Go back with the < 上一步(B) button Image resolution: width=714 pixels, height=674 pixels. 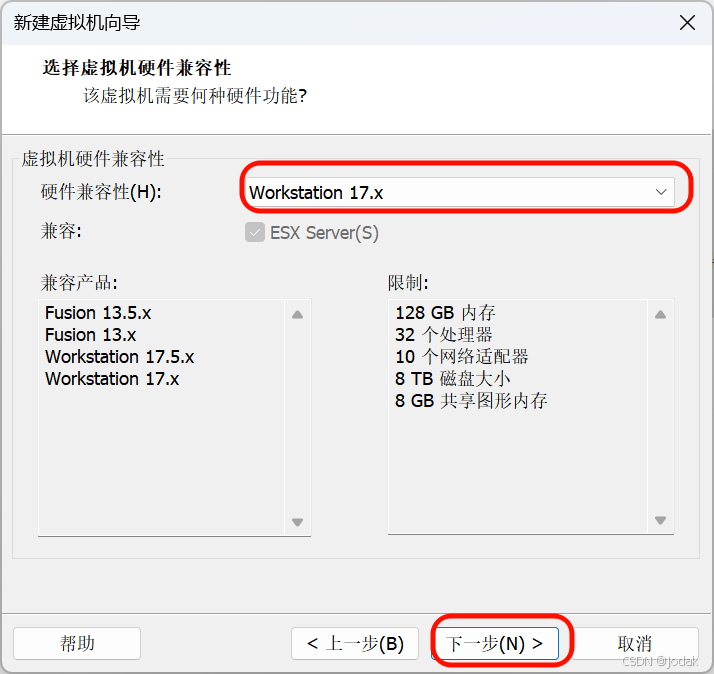tap(355, 643)
